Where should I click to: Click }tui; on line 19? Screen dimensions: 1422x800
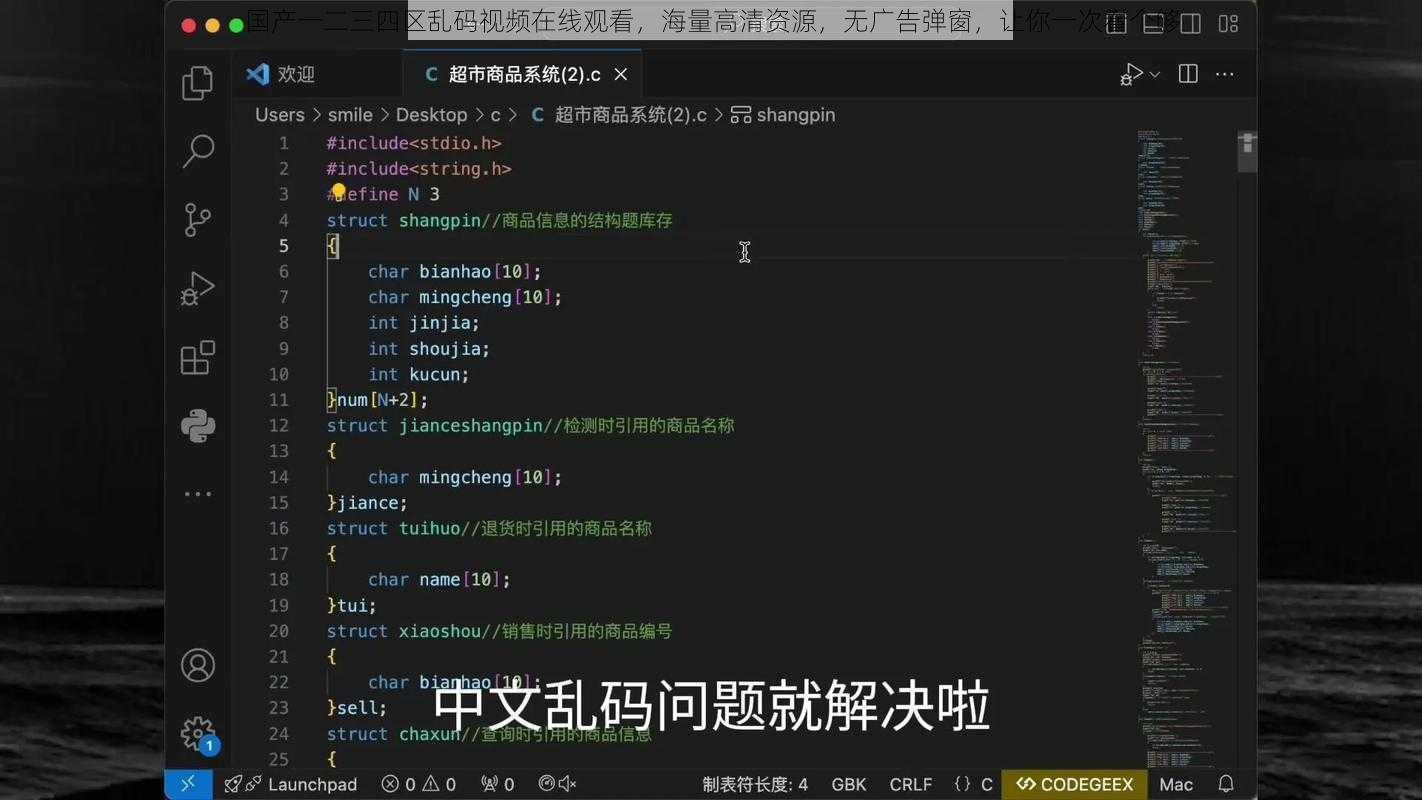(x=351, y=605)
